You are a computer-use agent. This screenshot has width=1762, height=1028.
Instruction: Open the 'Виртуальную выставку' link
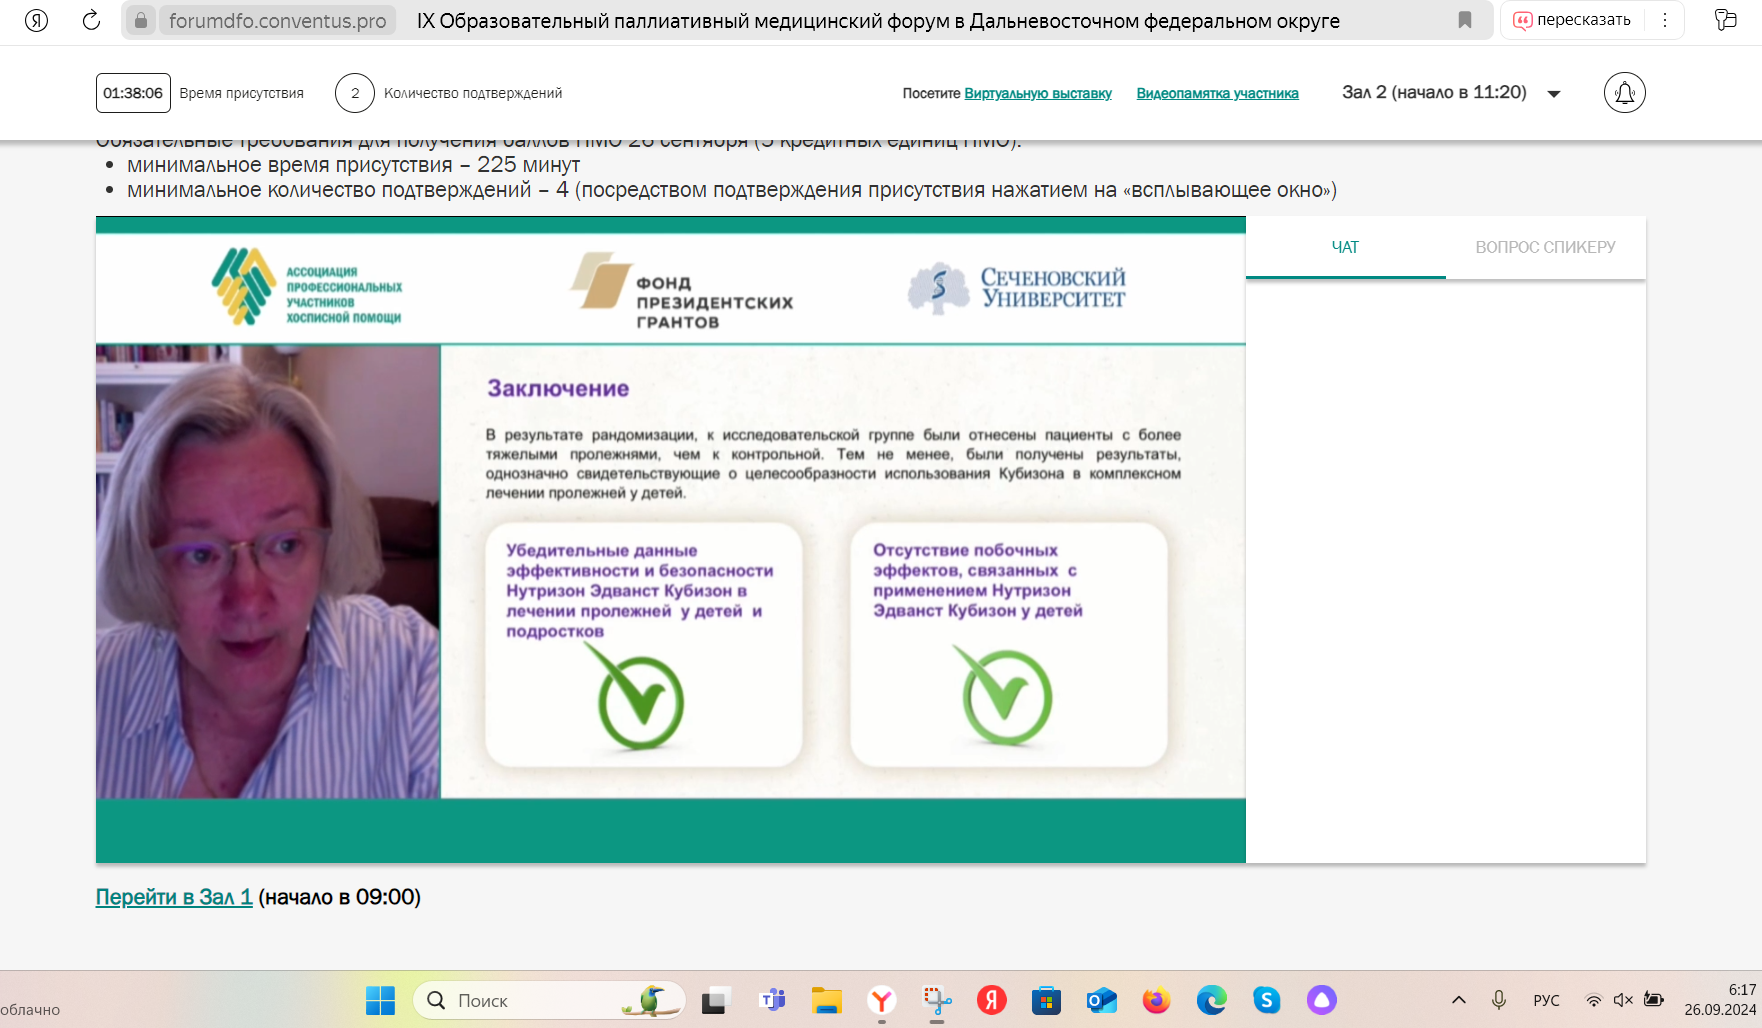tap(1038, 93)
